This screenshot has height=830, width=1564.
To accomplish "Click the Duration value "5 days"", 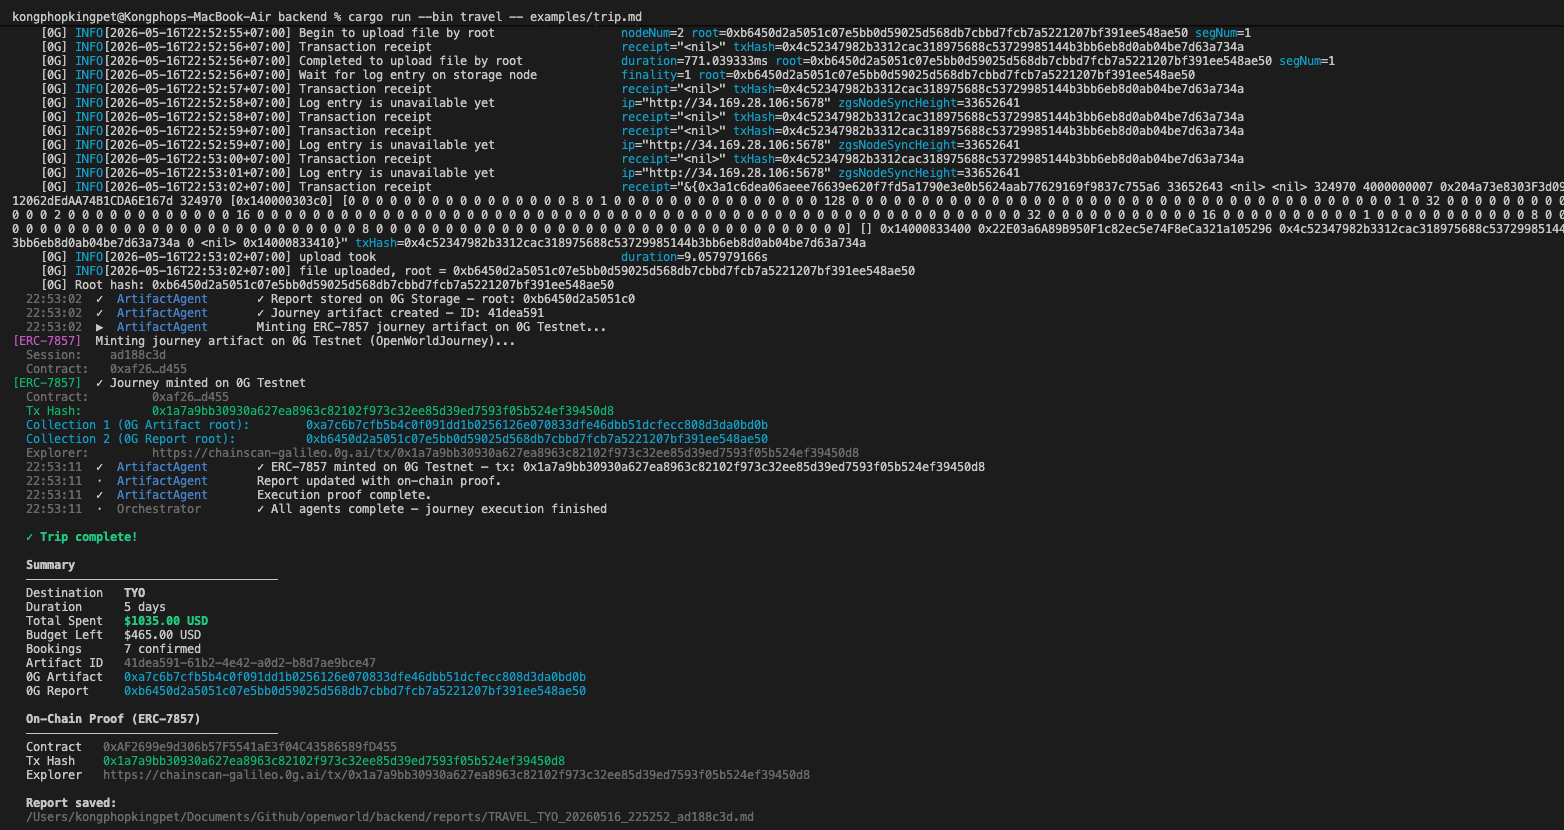I will [145, 607].
